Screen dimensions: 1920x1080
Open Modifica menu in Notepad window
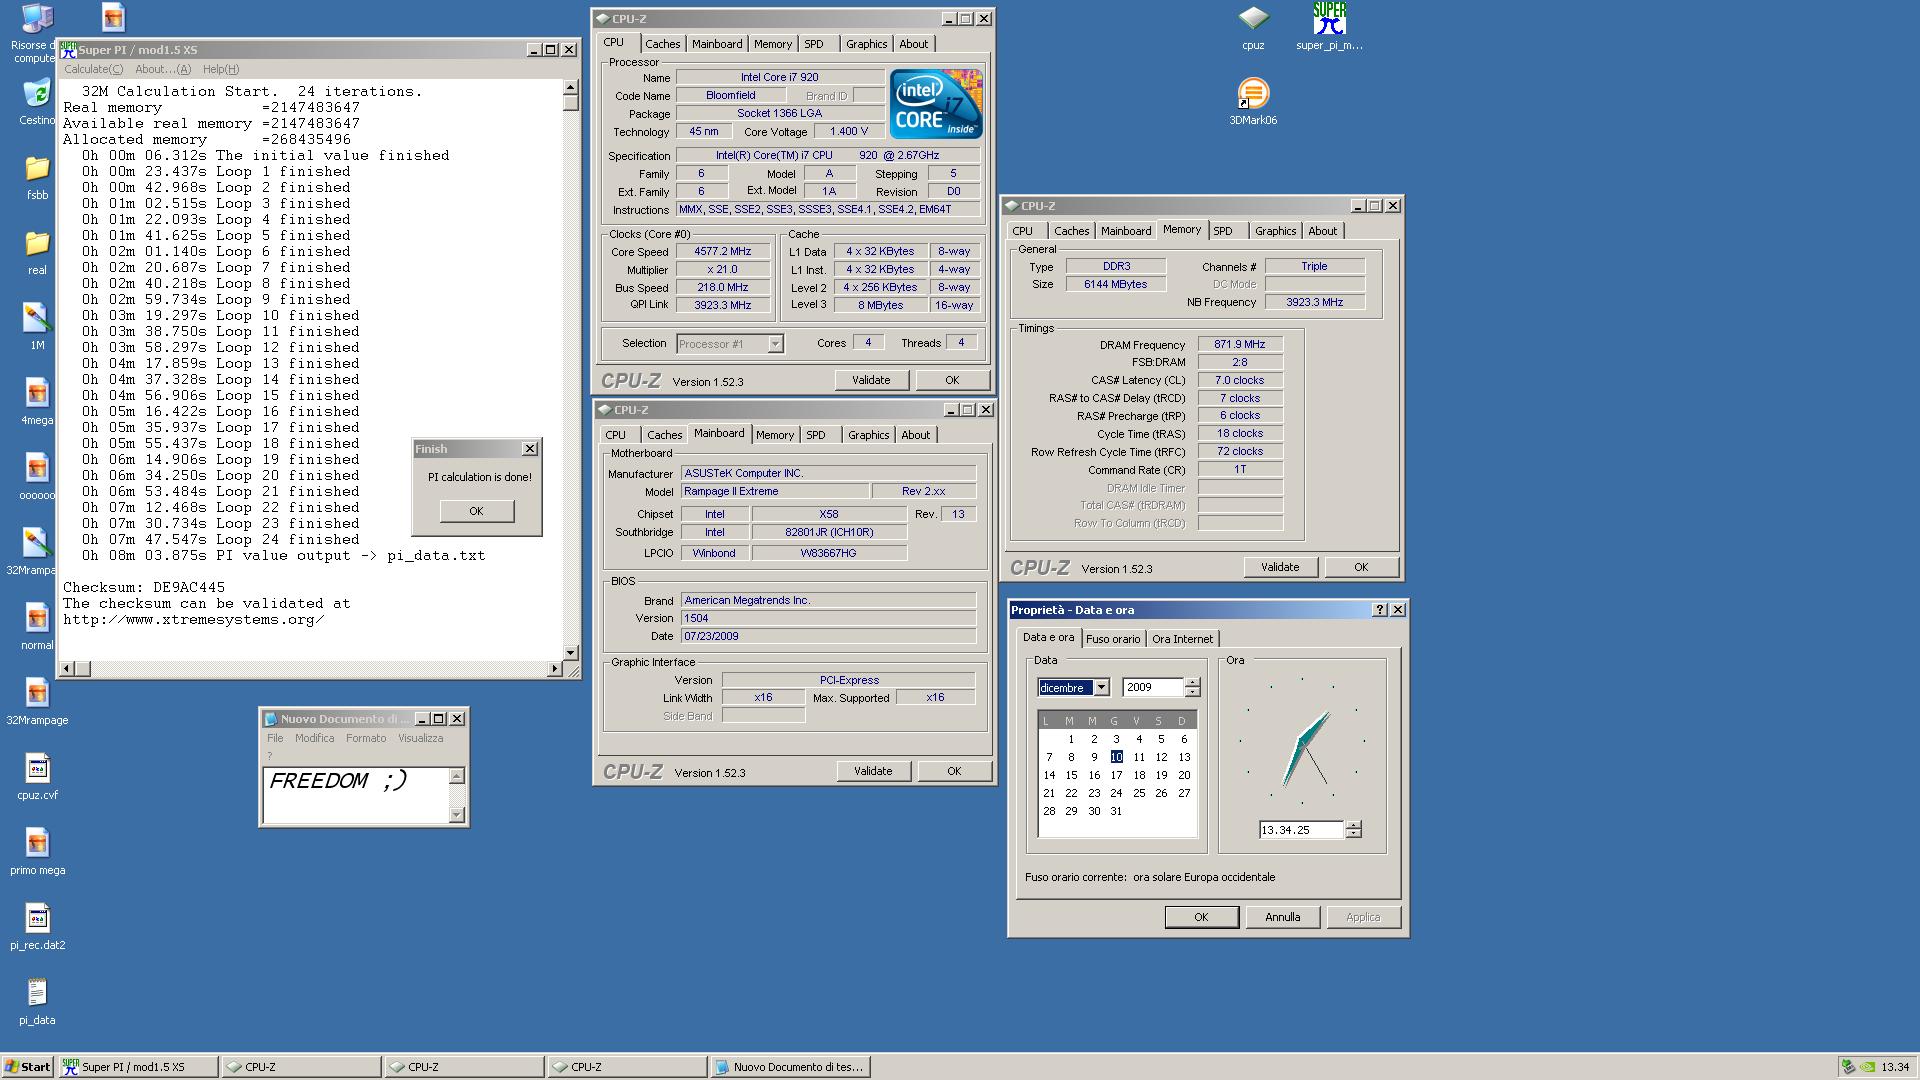click(x=314, y=738)
